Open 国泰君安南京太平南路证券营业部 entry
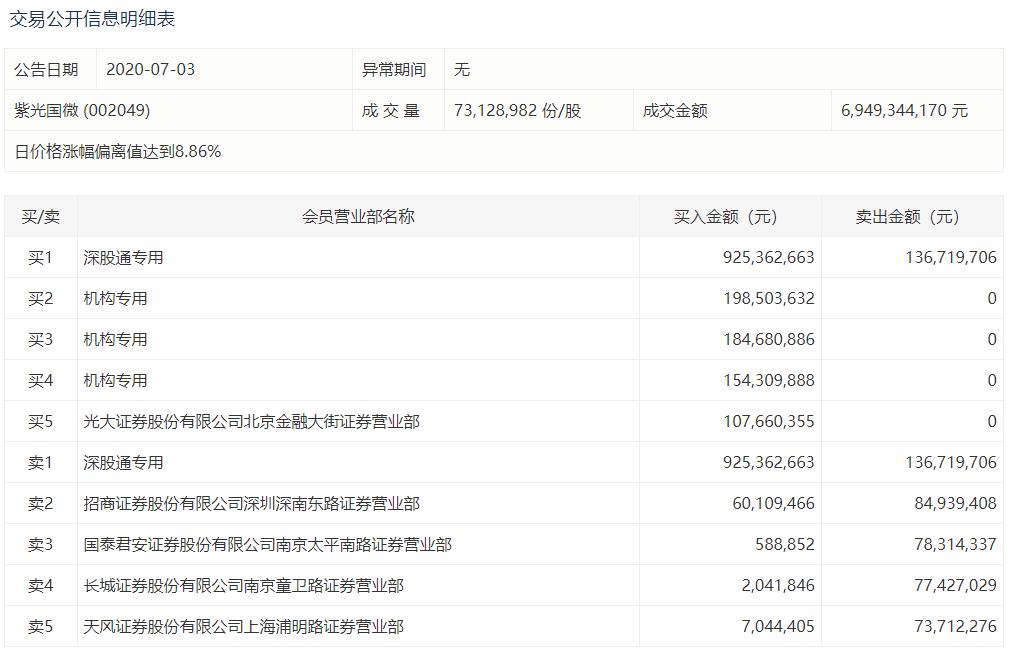Screen dimensions: 1012x655 [267, 545]
